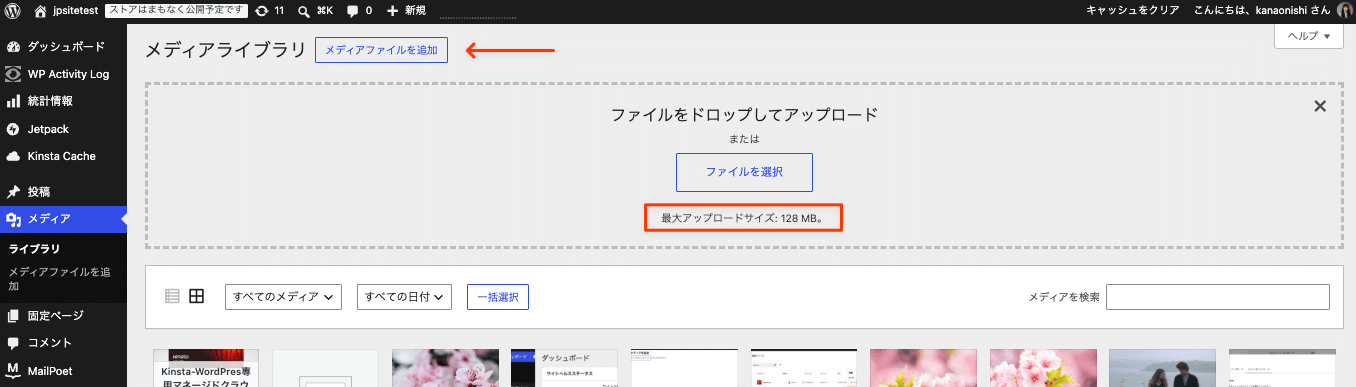1356x387 pixels.
Task: Click the メディアファイルを追加 button beside the title
Action: (381, 50)
